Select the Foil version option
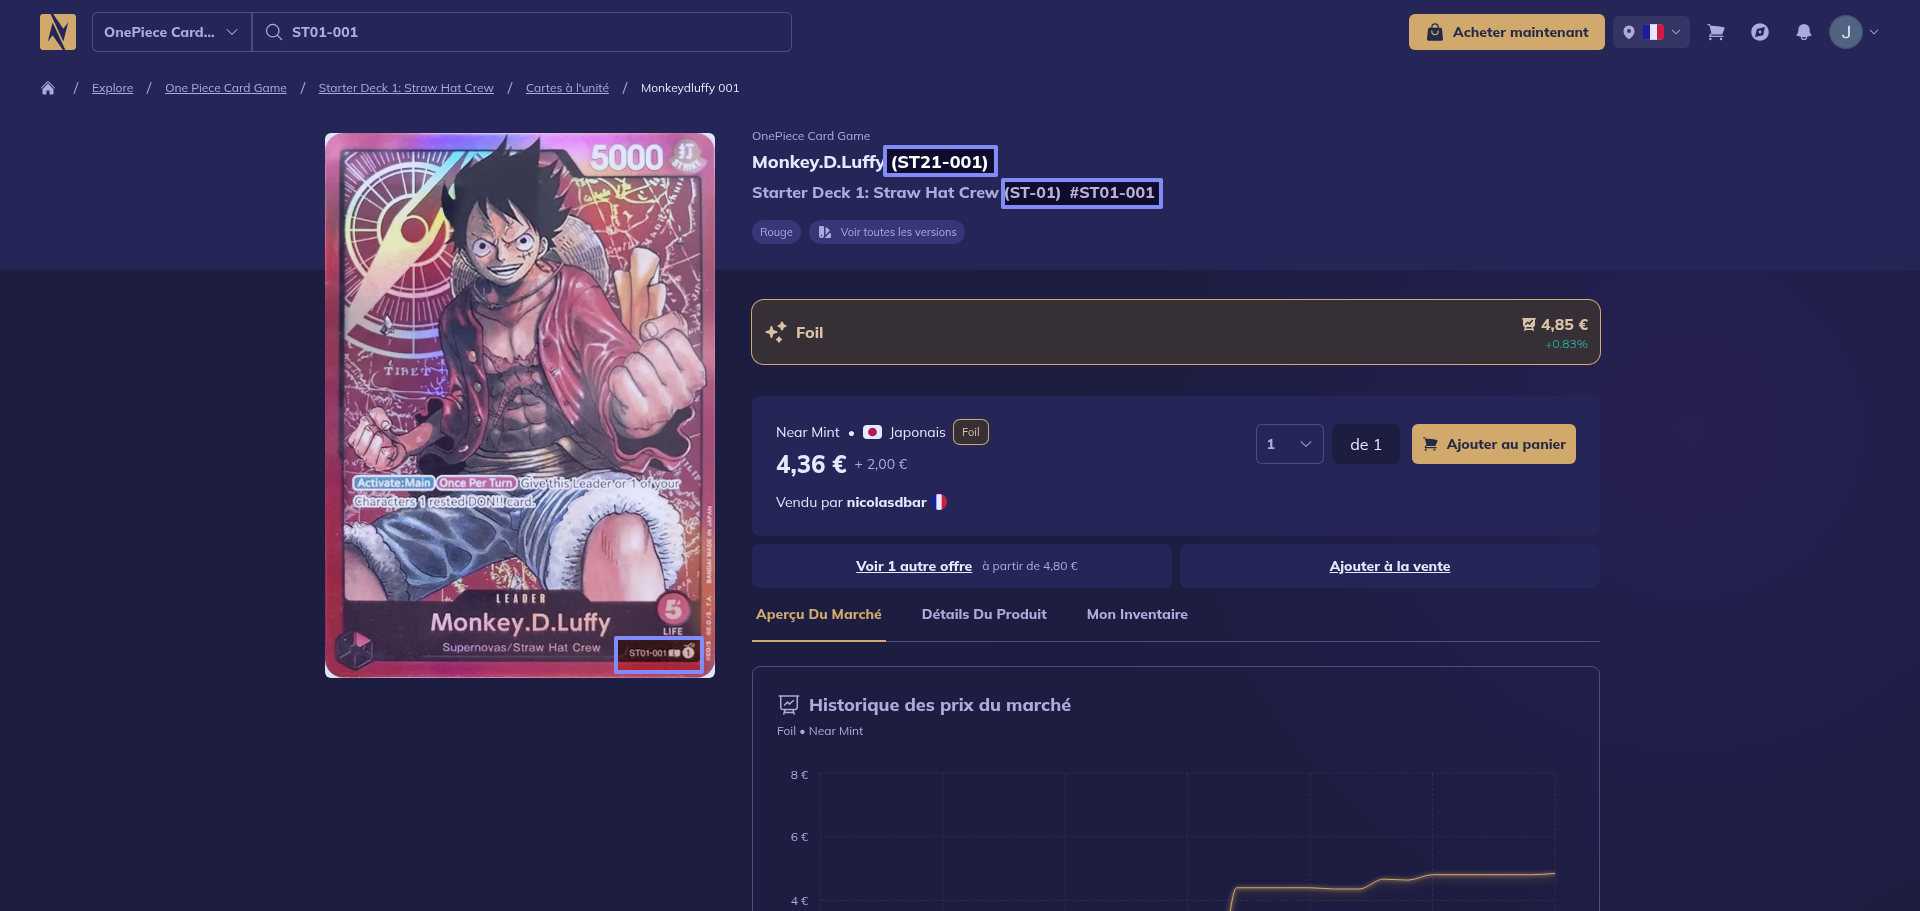 (1175, 332)
